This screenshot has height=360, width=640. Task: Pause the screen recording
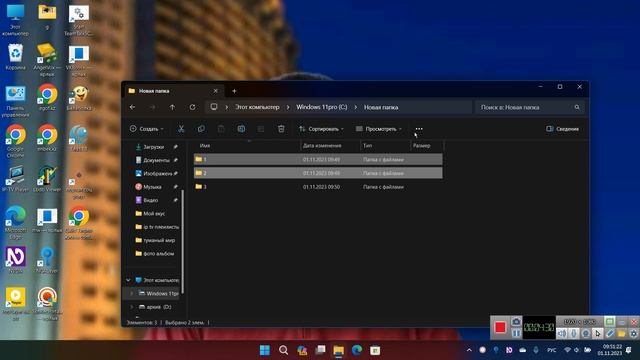tap(516, 333)
